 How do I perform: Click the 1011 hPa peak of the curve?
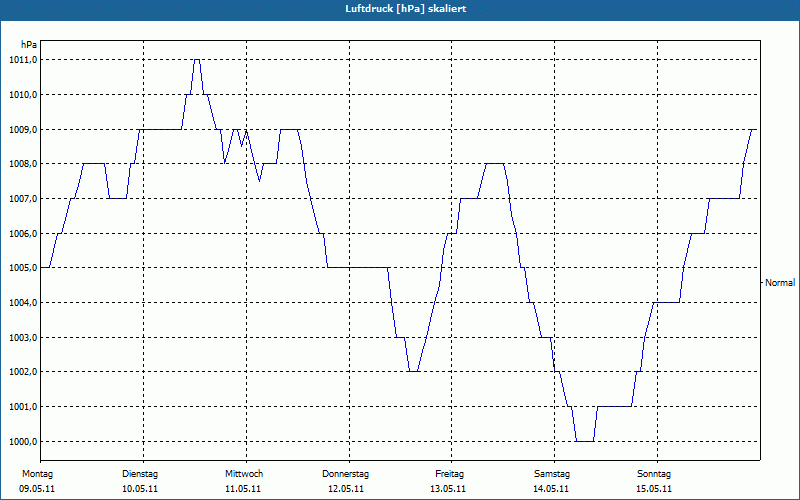197,60
